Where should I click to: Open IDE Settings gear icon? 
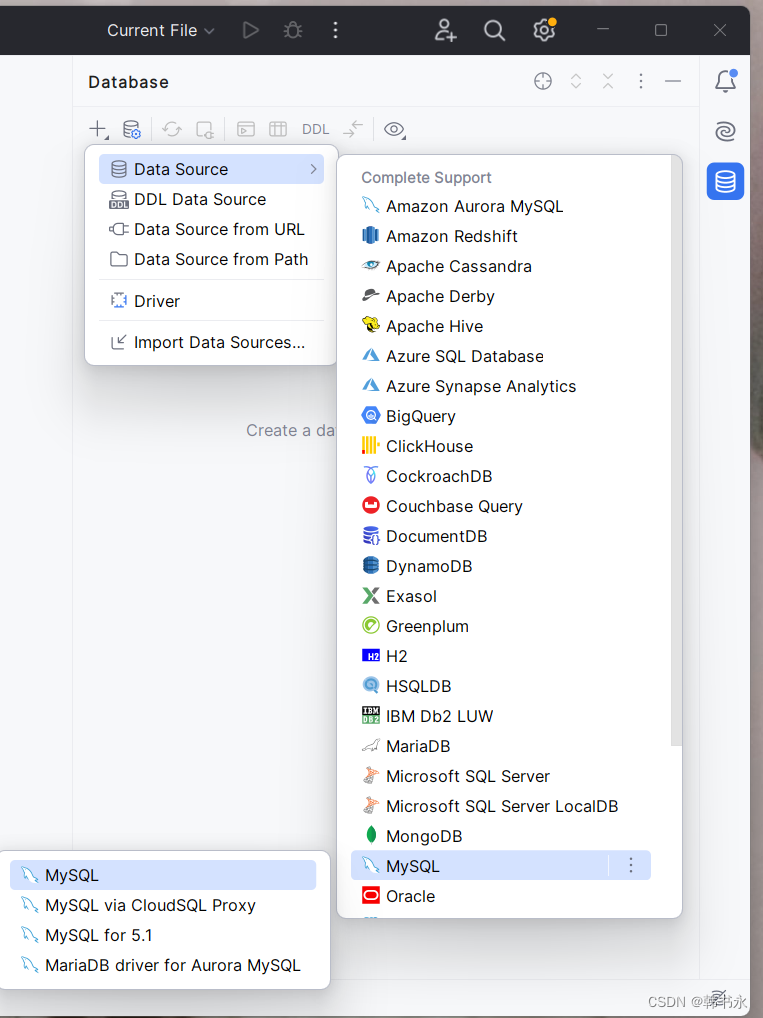[544, 30]
